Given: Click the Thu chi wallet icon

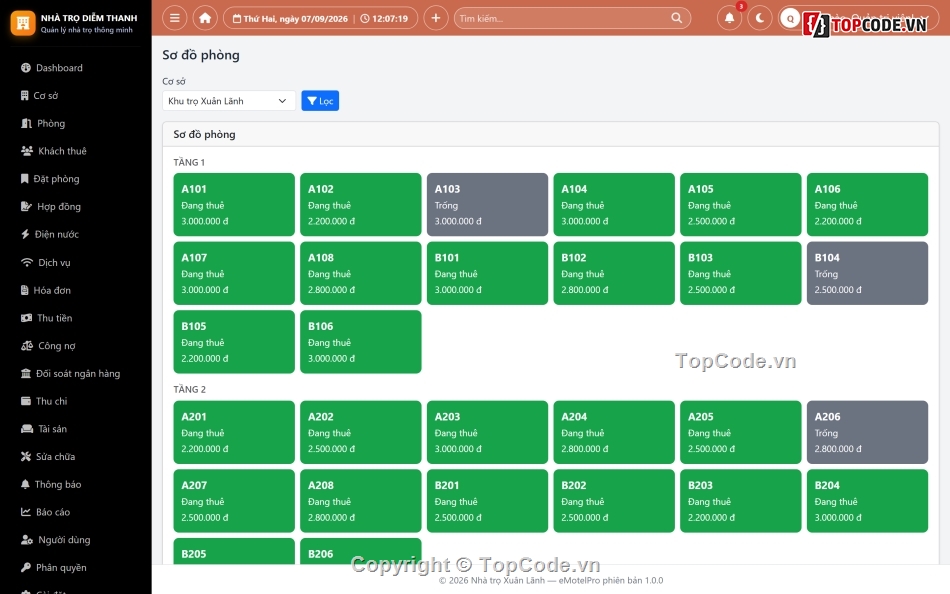Looking at the screenshot, I should pos(25,401).
